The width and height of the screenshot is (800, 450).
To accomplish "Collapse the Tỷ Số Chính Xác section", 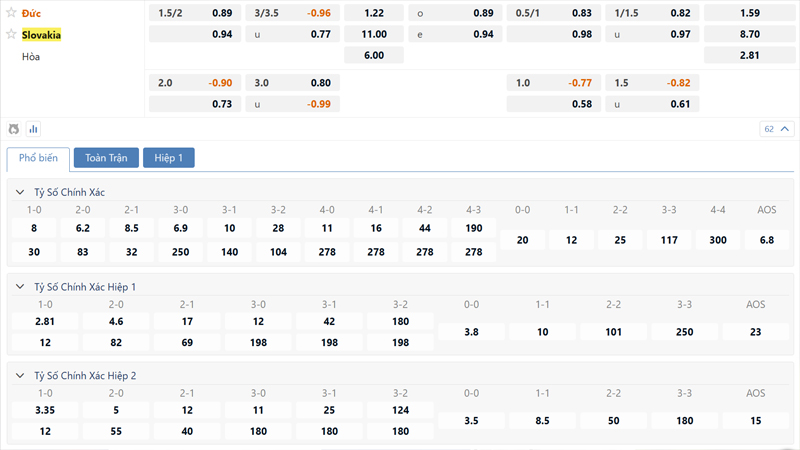I will pyautogui.click(x=21, y=192).
